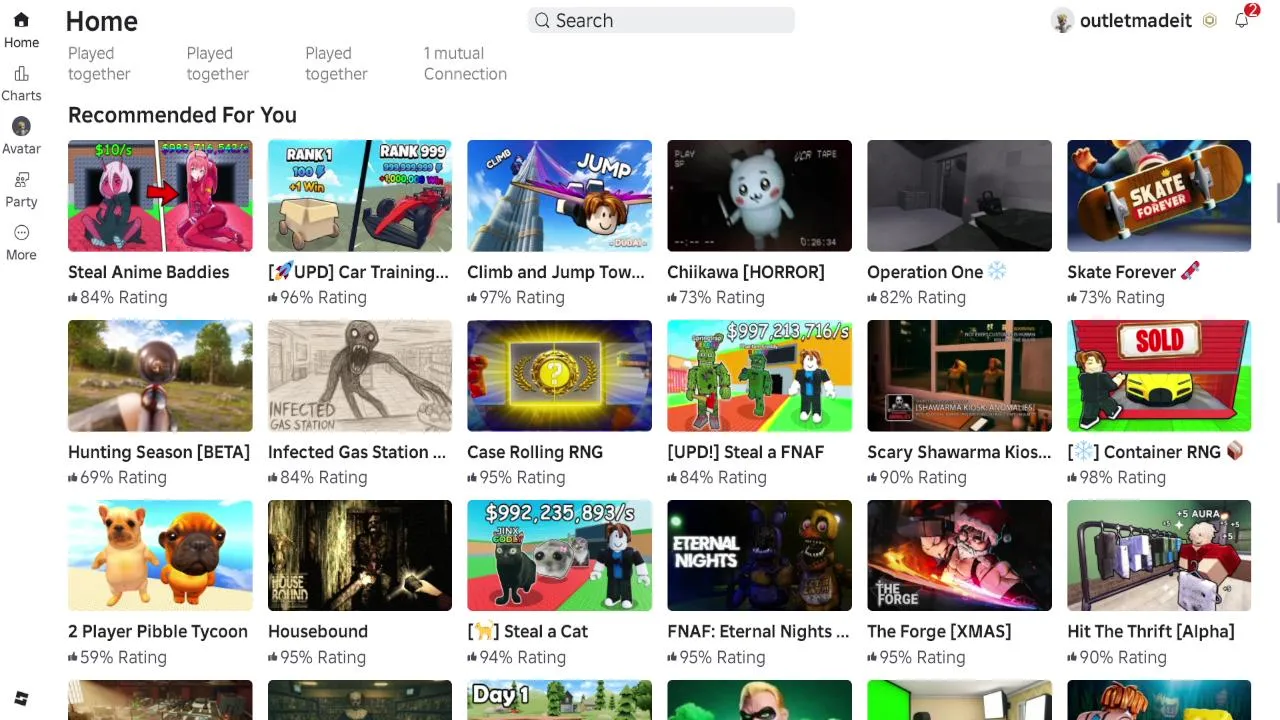Click the page vertical scrollbar
The width and height of the screenshot is (1280, 720).
pos(1277,204)
